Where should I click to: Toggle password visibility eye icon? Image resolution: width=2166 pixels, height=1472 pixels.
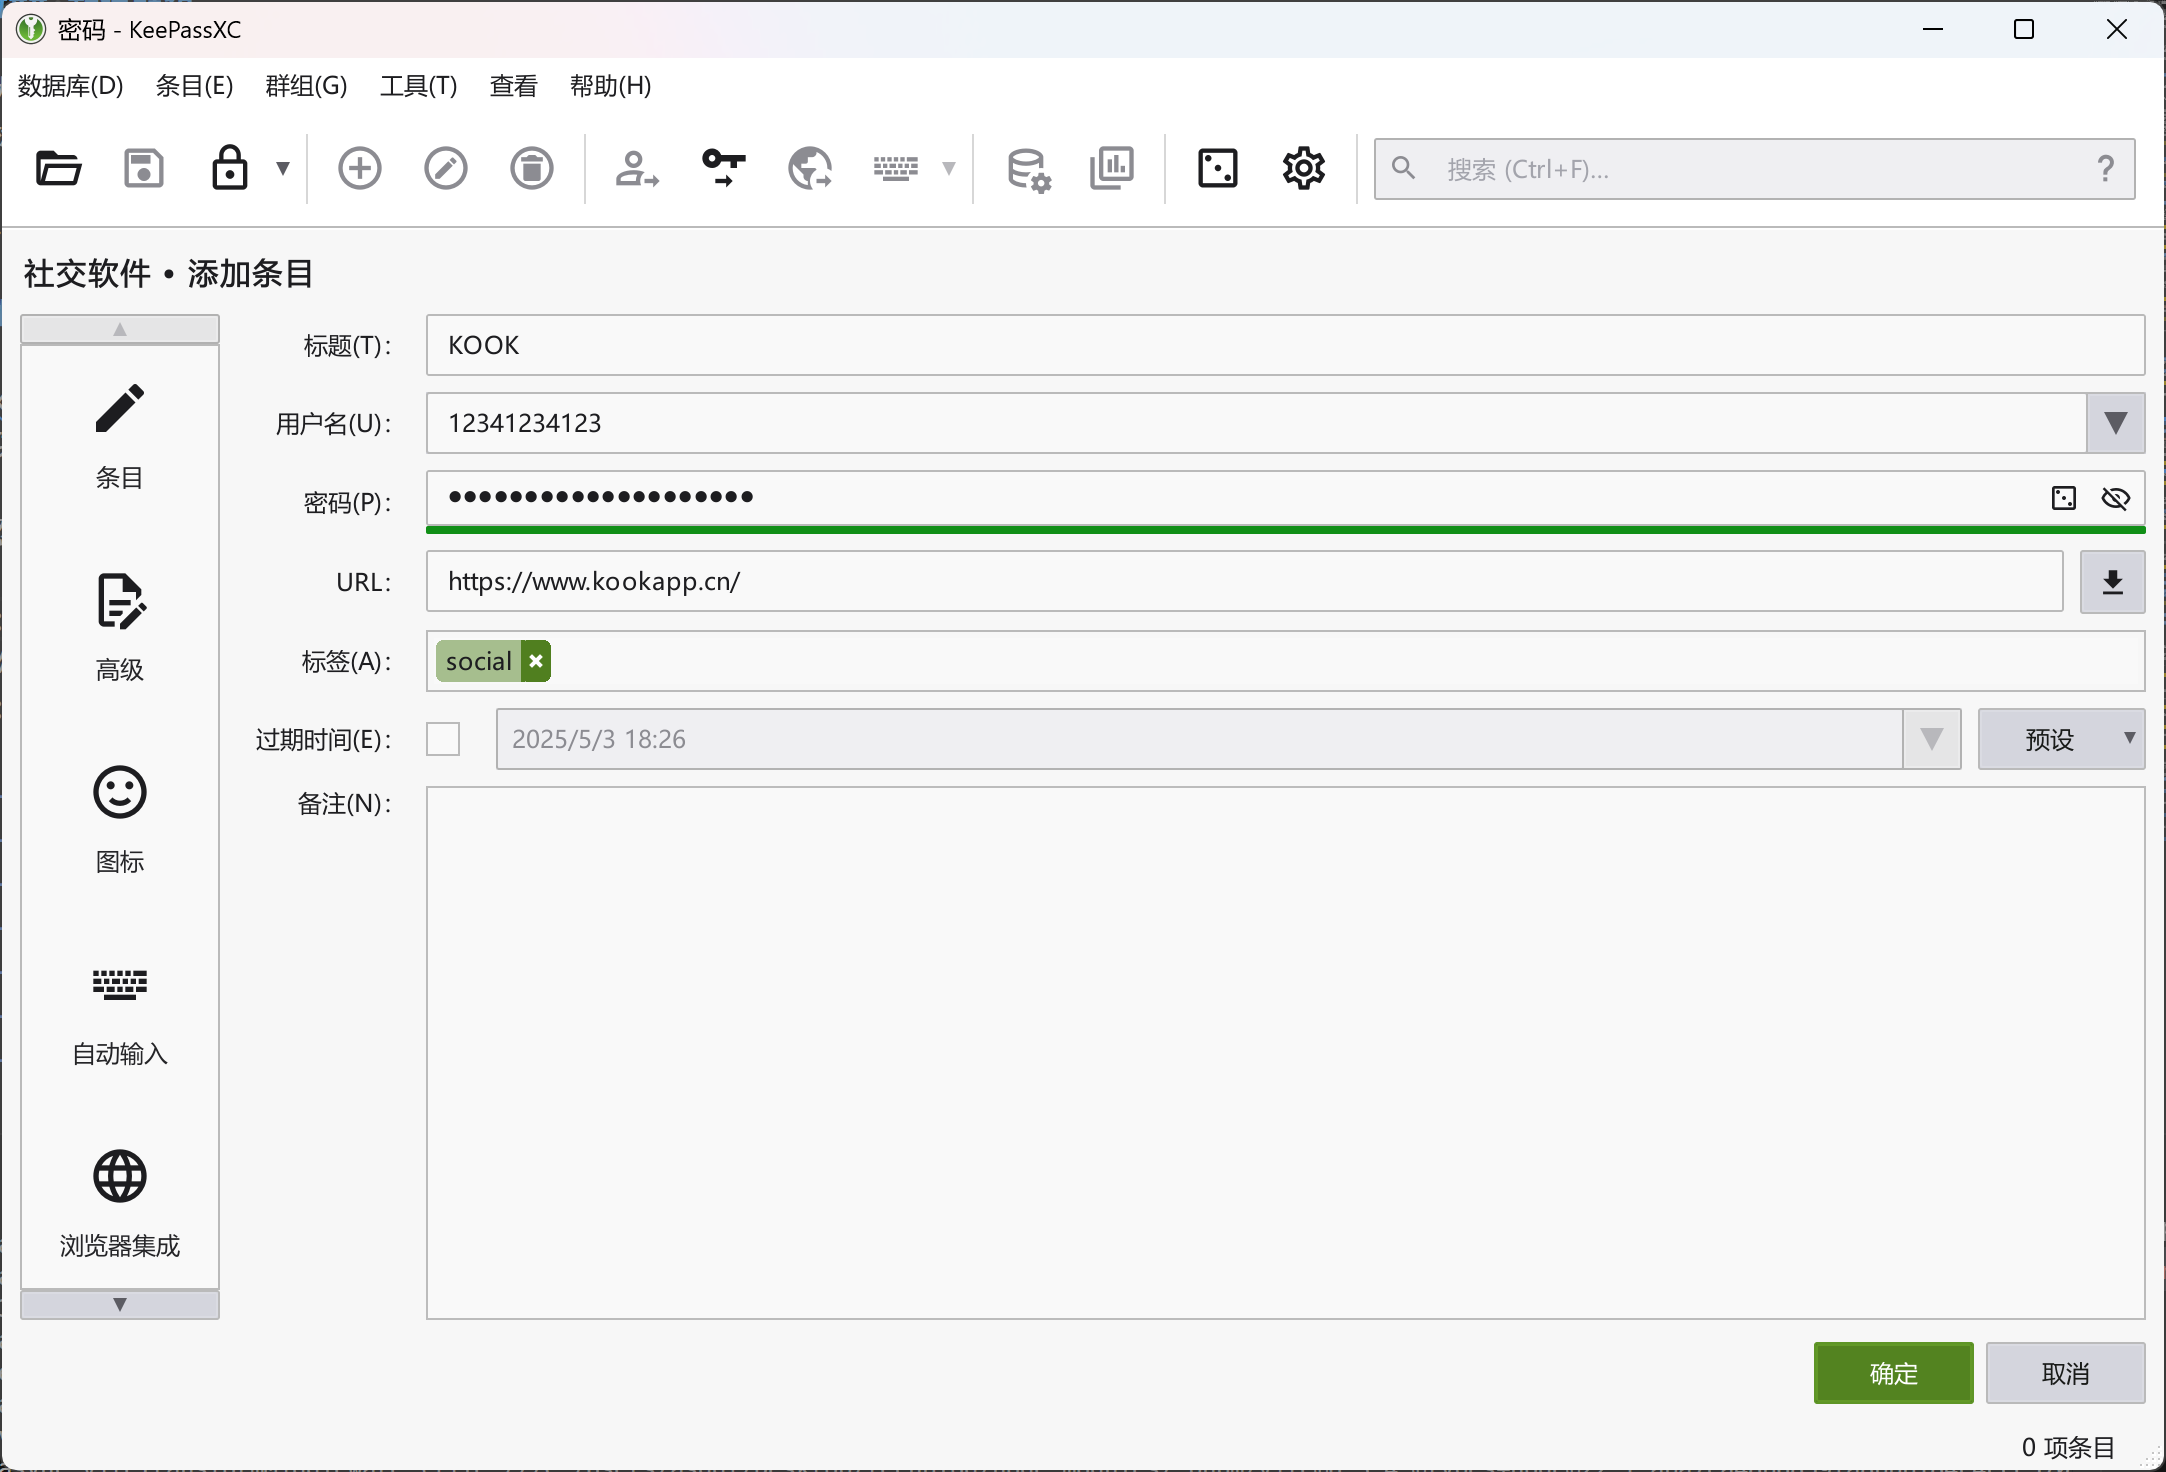(x=2116, y=498)
